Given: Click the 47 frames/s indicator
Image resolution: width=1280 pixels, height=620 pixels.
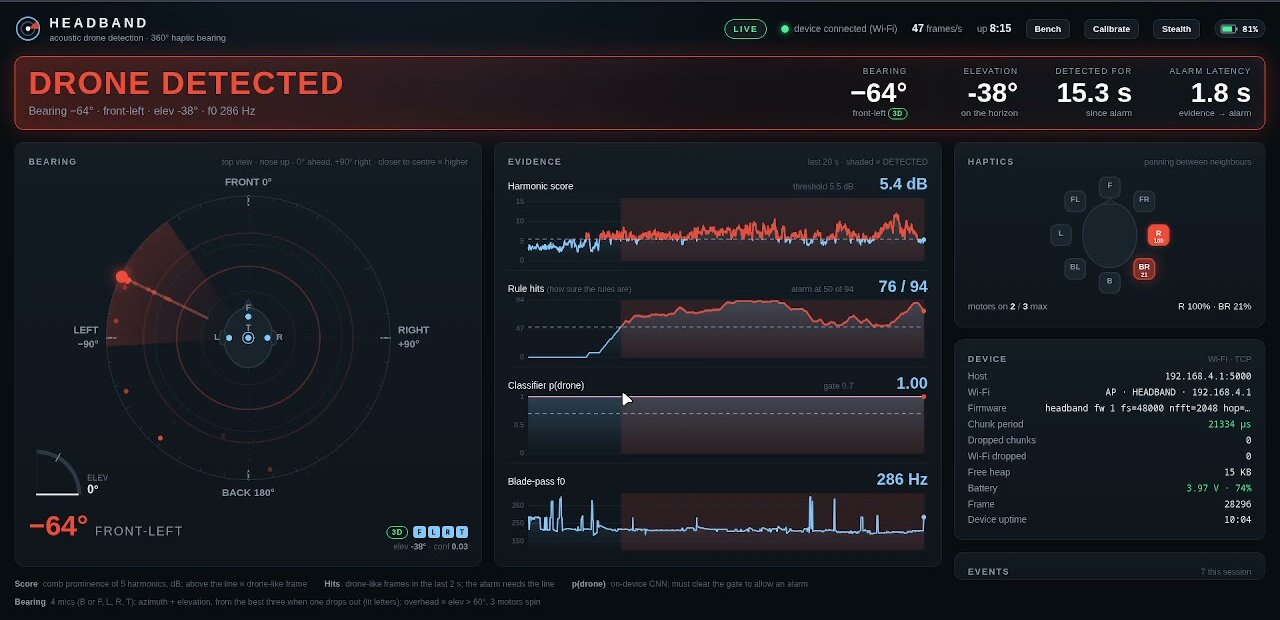Looking at the screenshot, I should tap(936, 29).
